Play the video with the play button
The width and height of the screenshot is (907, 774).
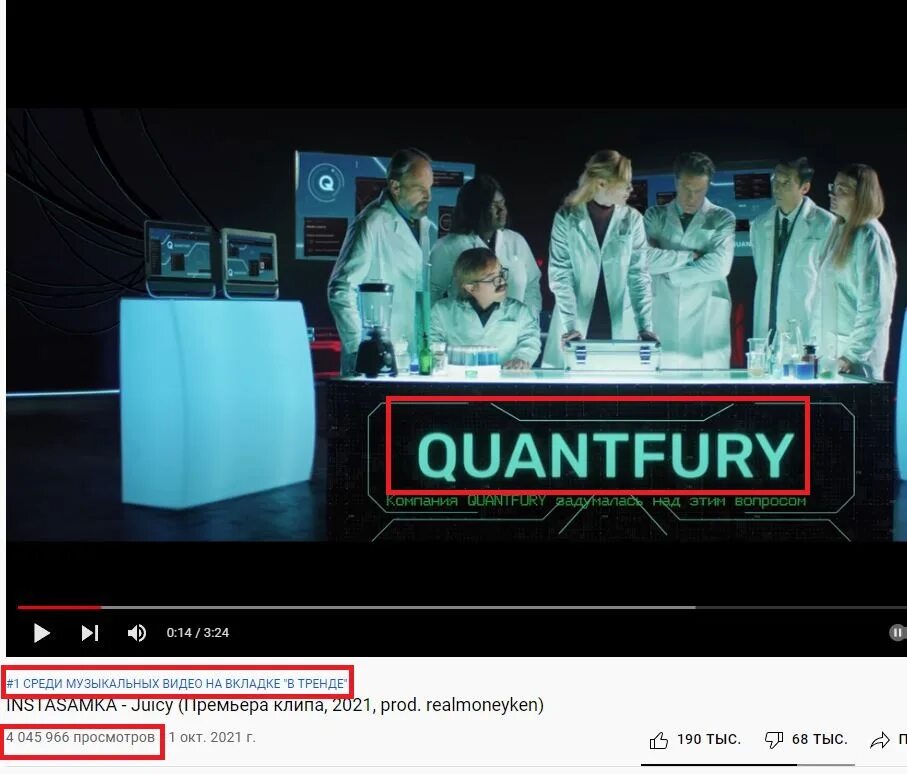[x=42, y=633]
